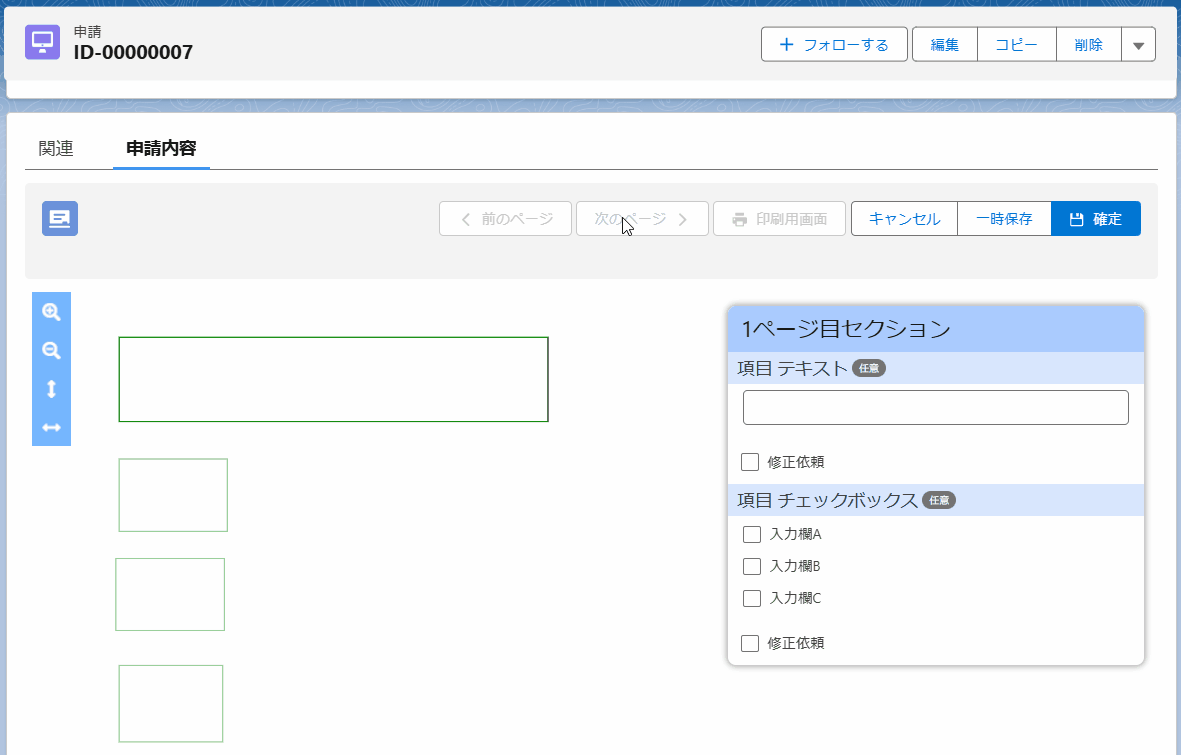The width and height of the screenshot is (1181, 755).
Task: Check the 入力欄C checkbox
Action: pyautogui.click(x=752, y=598)
